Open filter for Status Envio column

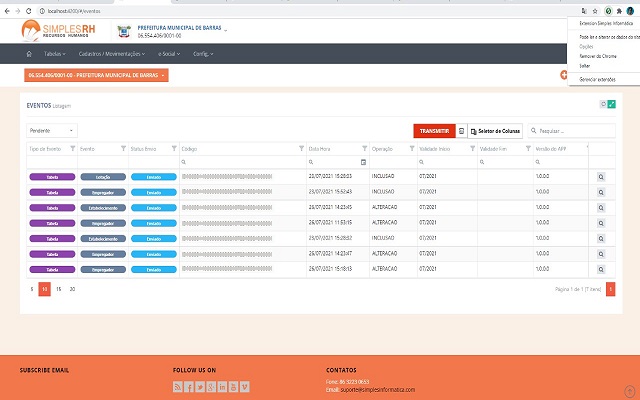pyautogui.click(x=174, y=149)
